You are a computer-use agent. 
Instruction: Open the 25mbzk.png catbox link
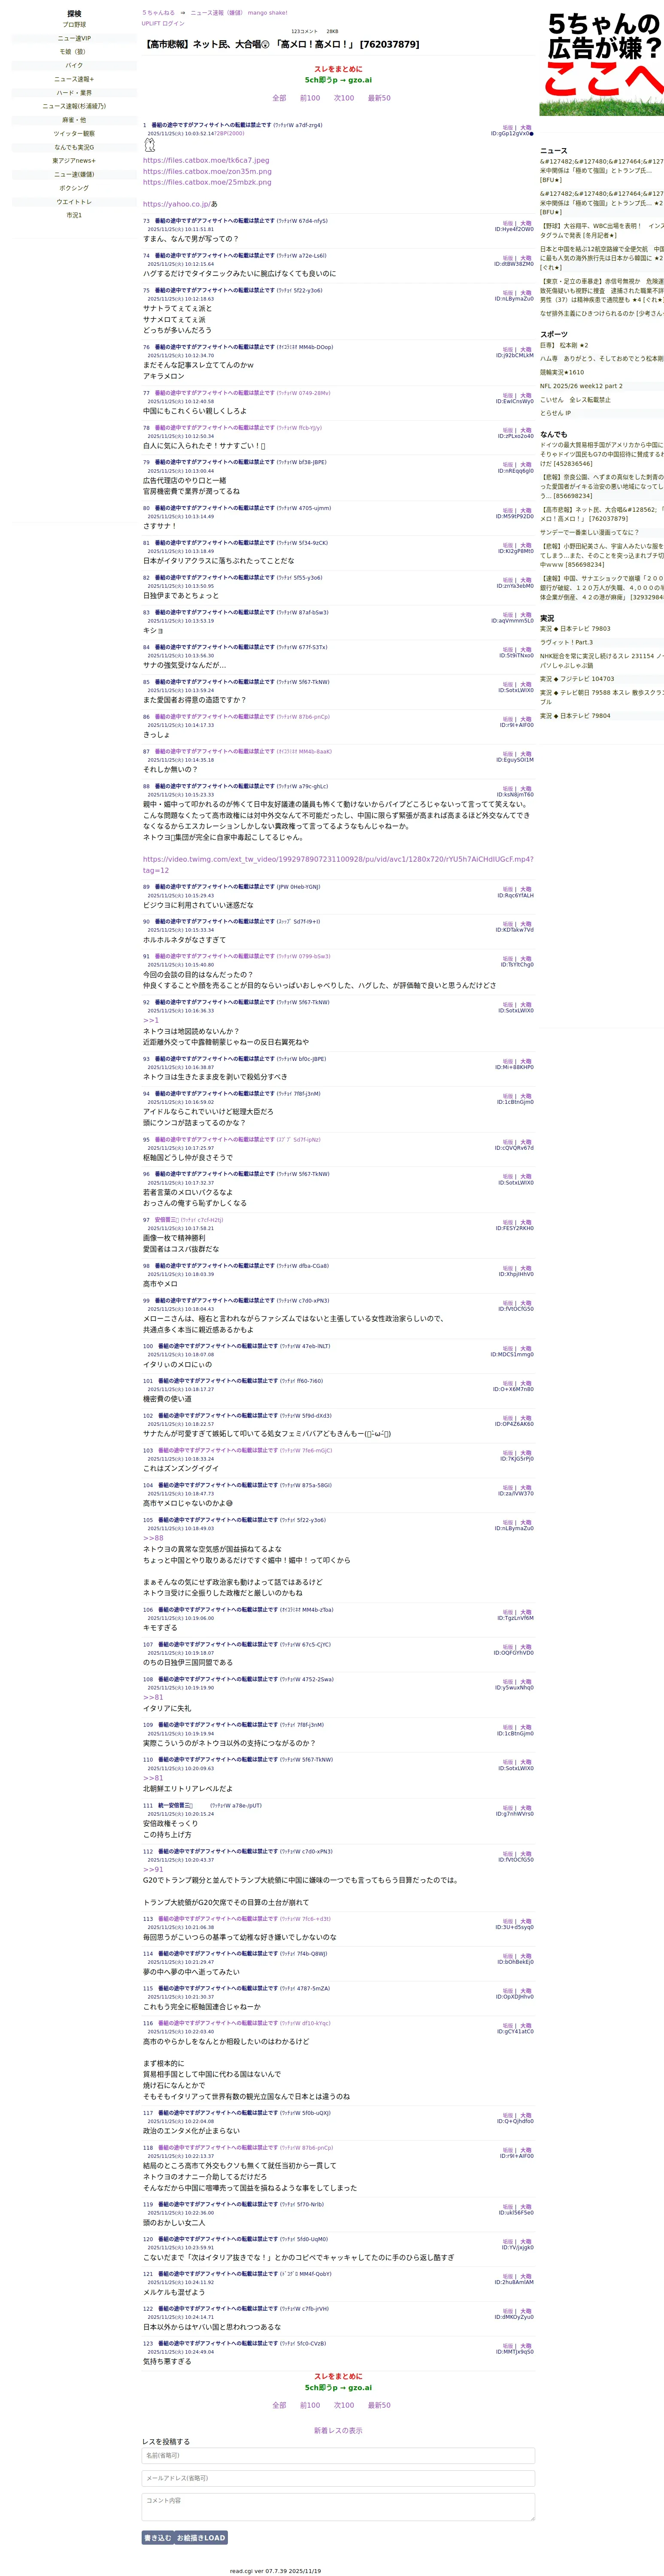point(207,182)
